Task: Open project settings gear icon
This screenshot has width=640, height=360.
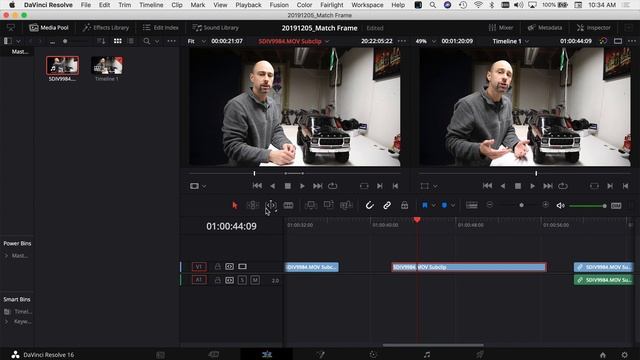Action: tap(624, 355)
